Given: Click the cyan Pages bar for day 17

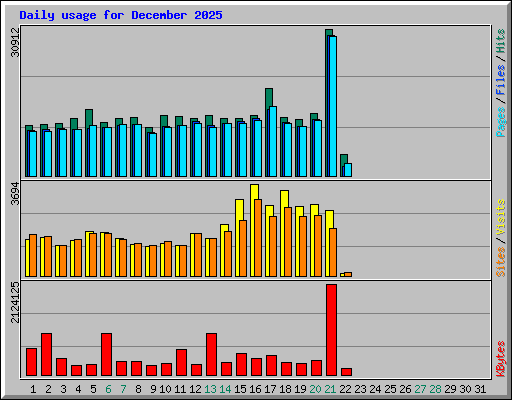Looking at the screenshot, I should [x=273, y=142].
